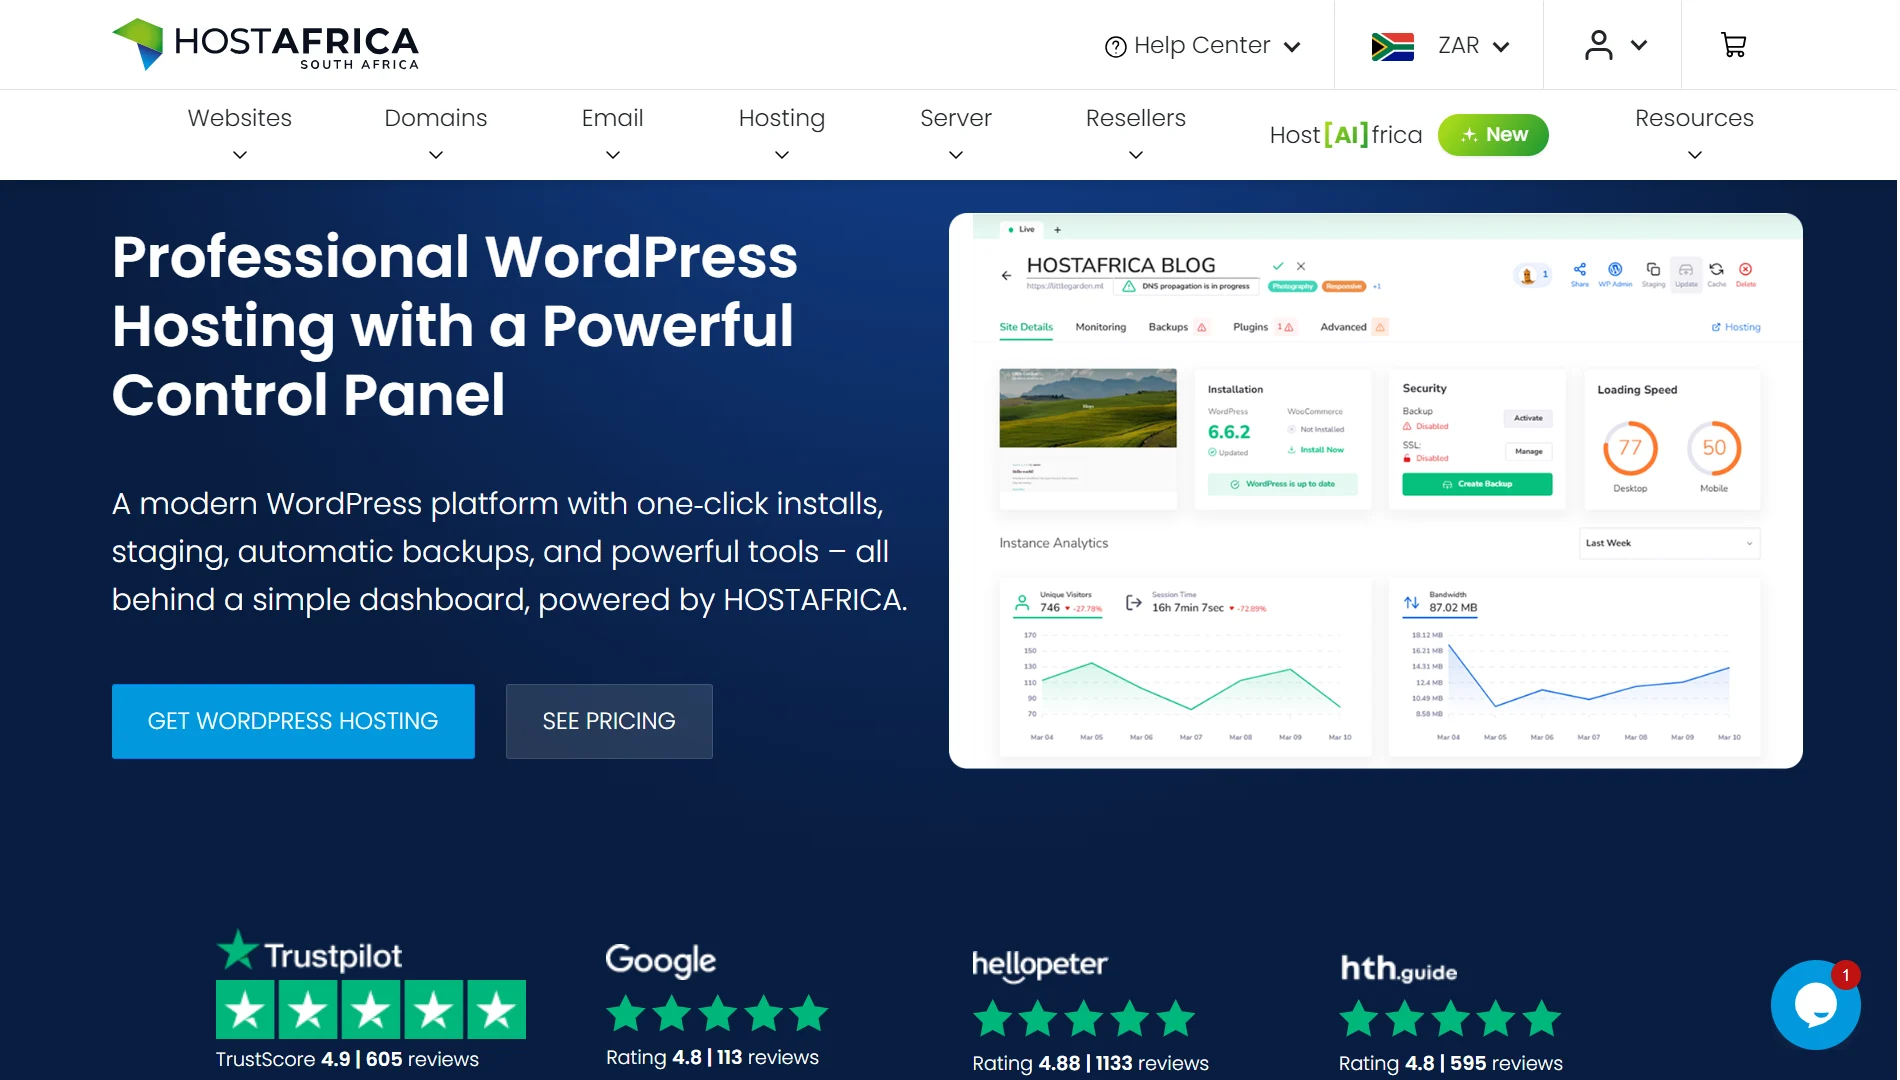This screenshot has height=1080, width=1900.
Task: Click the 'Rating 4.88 | 1133 reviews' text
Action: tap(1090, 1063)
